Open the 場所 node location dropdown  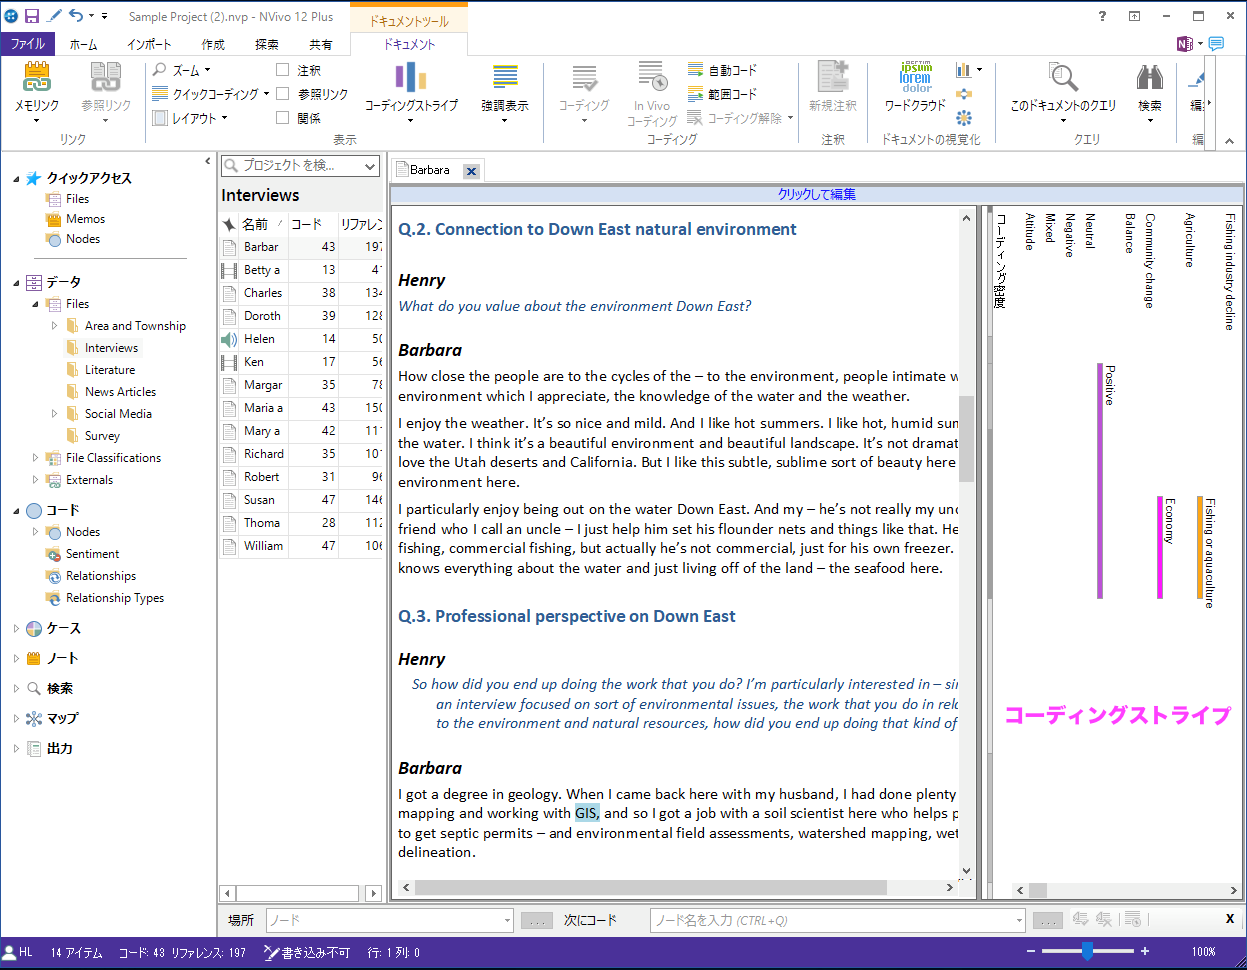tap(507, 920)
